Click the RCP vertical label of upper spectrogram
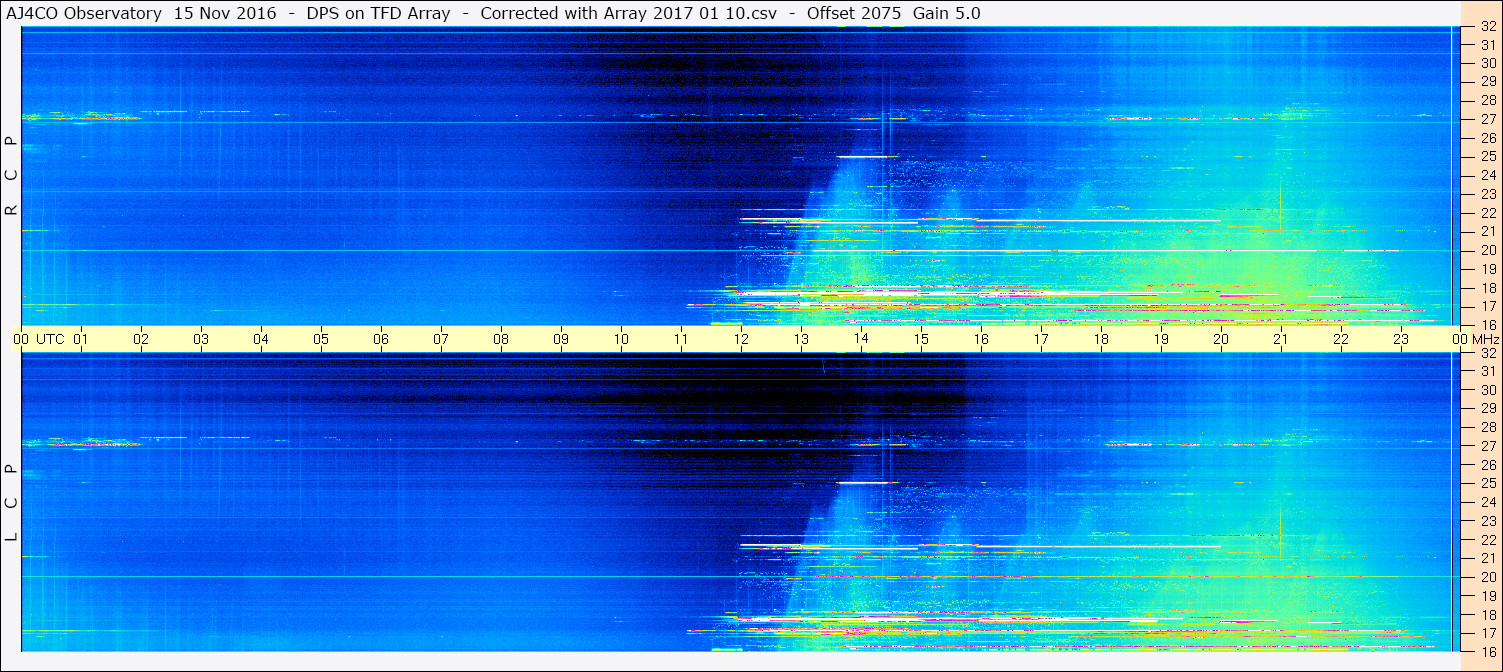This screenshot has height=672, width=1503. coord(12,177)
